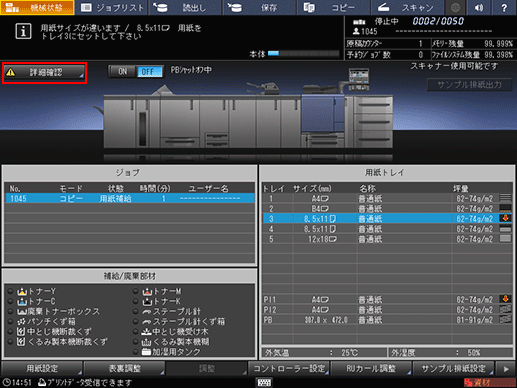Click the 表裏調整 button
Viewport: 517px width, 388px height.
point(124,368)
